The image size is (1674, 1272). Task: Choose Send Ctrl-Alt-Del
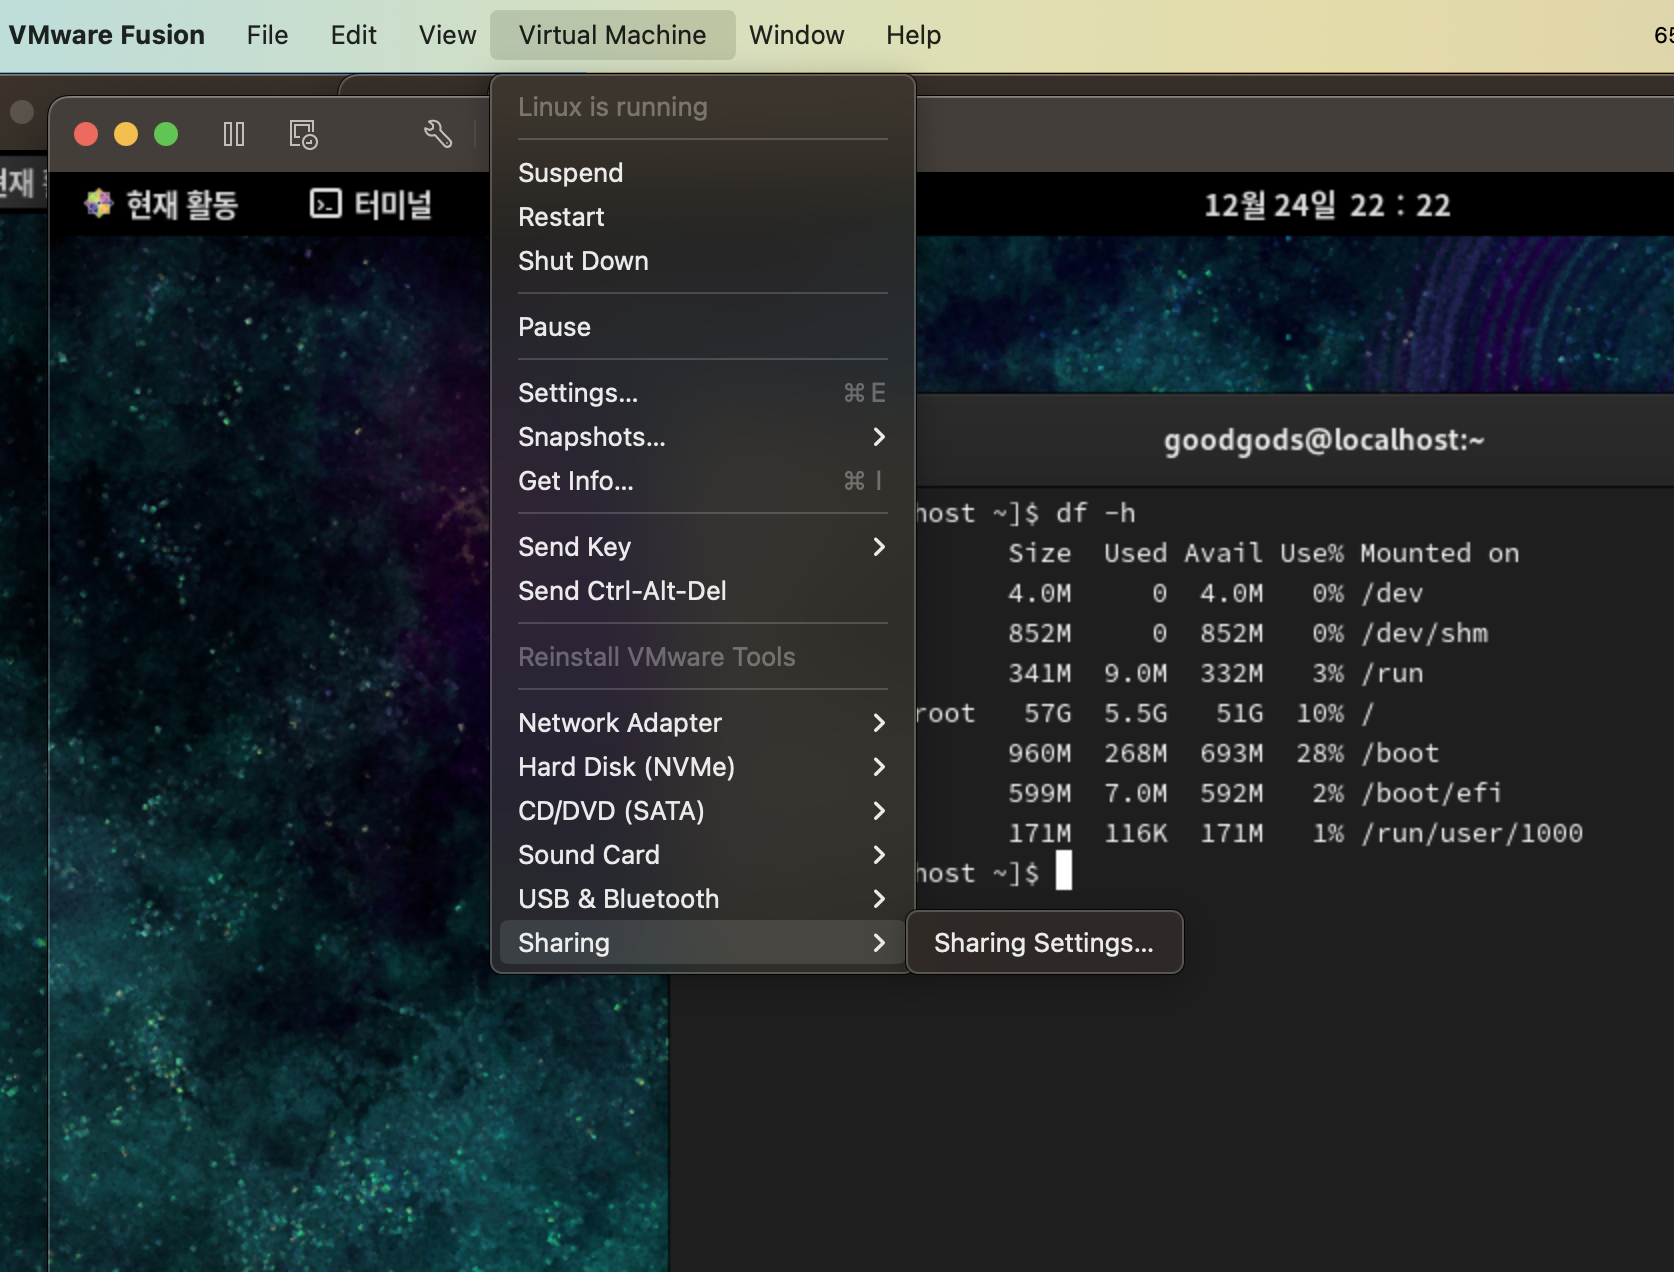pos(703,591)
